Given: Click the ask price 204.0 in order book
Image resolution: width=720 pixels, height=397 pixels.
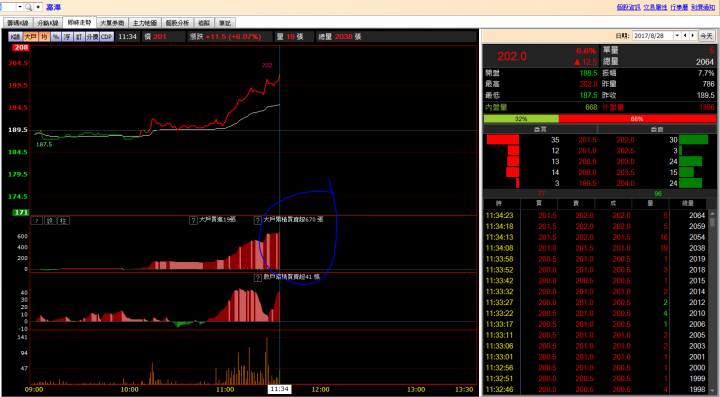Looking at the screenshot, I should [x=625, y=183].
